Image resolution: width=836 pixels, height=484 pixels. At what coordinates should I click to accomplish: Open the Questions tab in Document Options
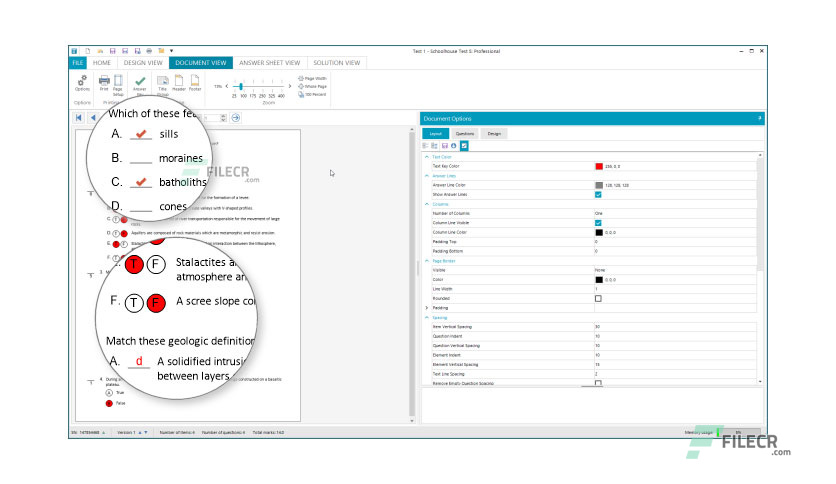coord(464,133)
